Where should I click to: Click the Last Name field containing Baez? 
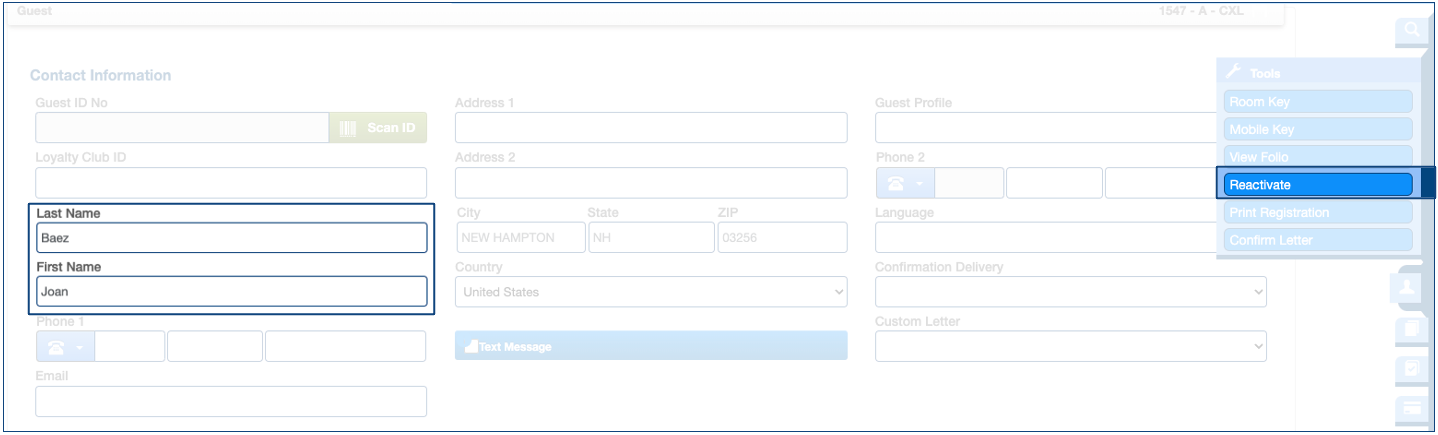click(231, 238)
